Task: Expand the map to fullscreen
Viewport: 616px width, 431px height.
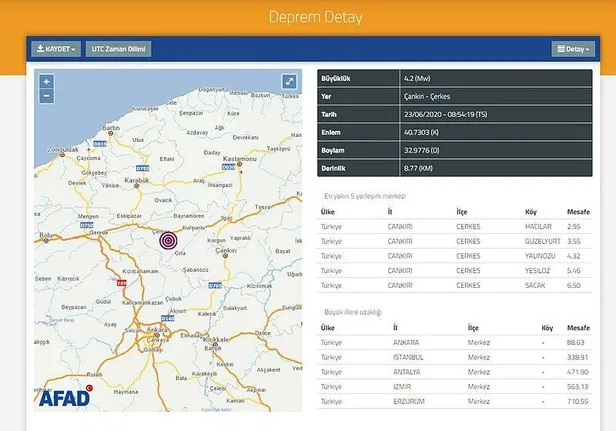Action: (x=288, y=82)
